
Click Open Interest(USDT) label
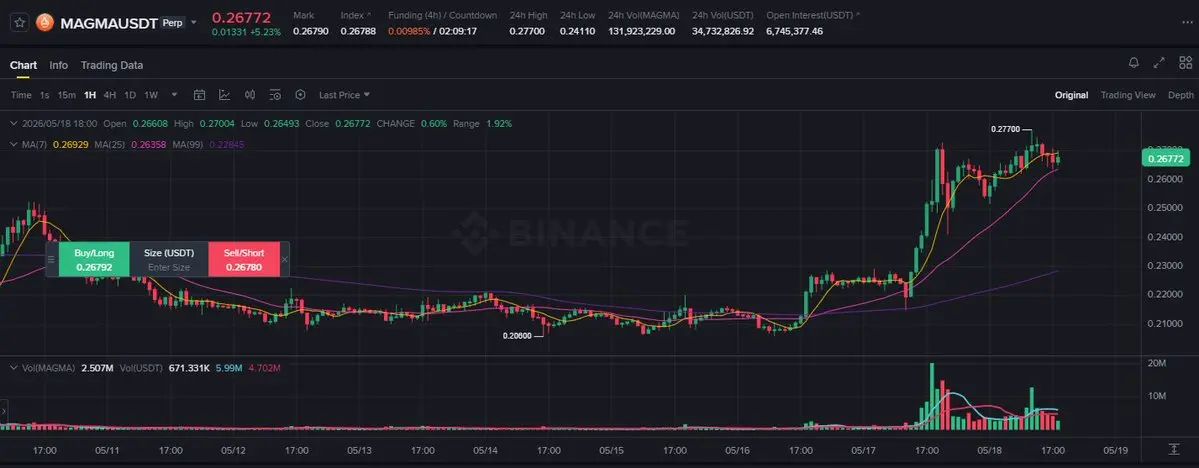[809, 15]
